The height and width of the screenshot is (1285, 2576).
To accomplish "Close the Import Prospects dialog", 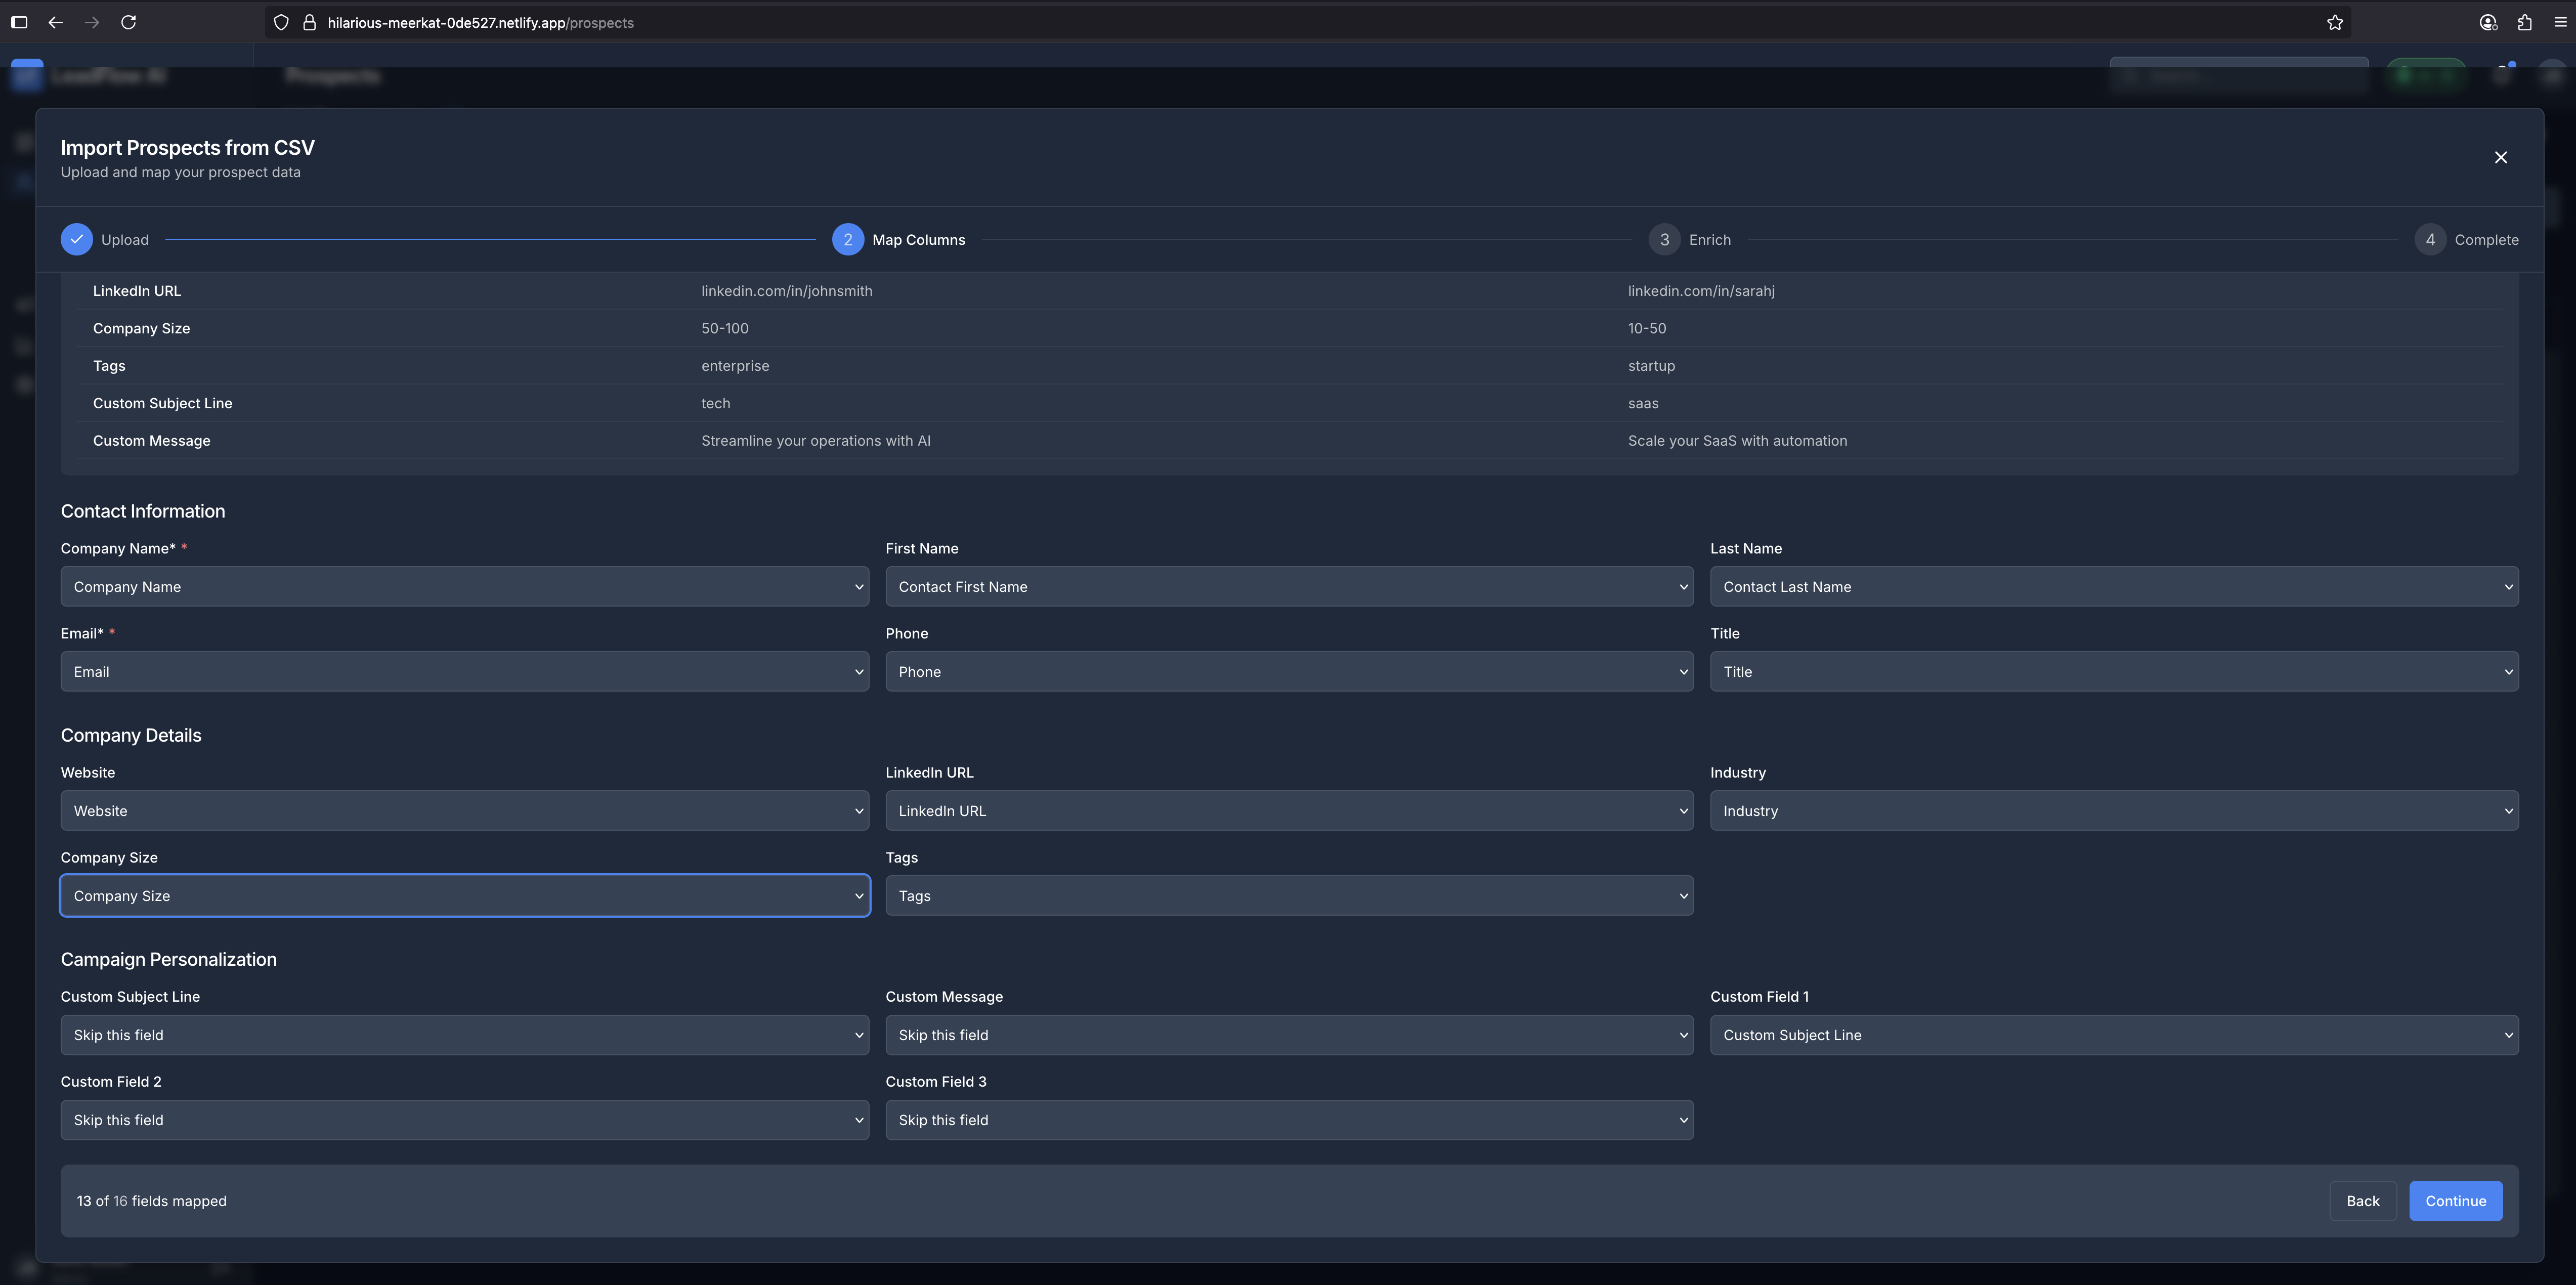I will click(x=2500, y=157).
